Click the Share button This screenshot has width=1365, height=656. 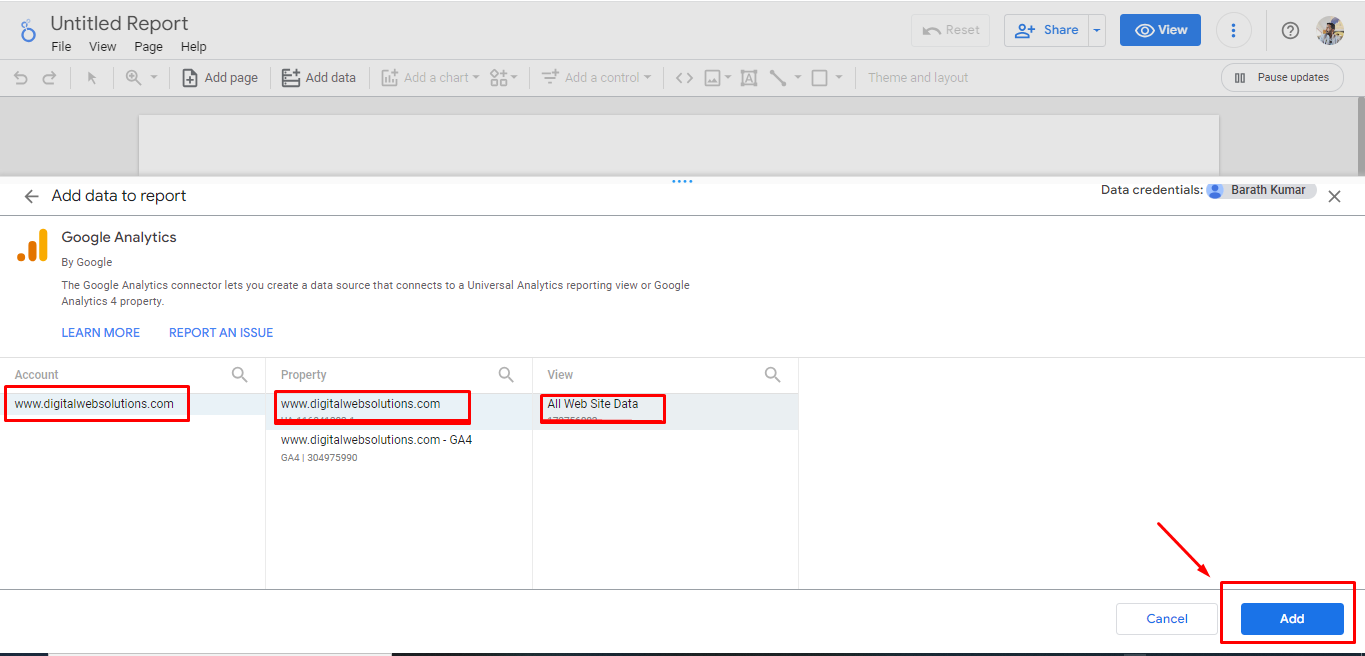(x=1047, y=30)
